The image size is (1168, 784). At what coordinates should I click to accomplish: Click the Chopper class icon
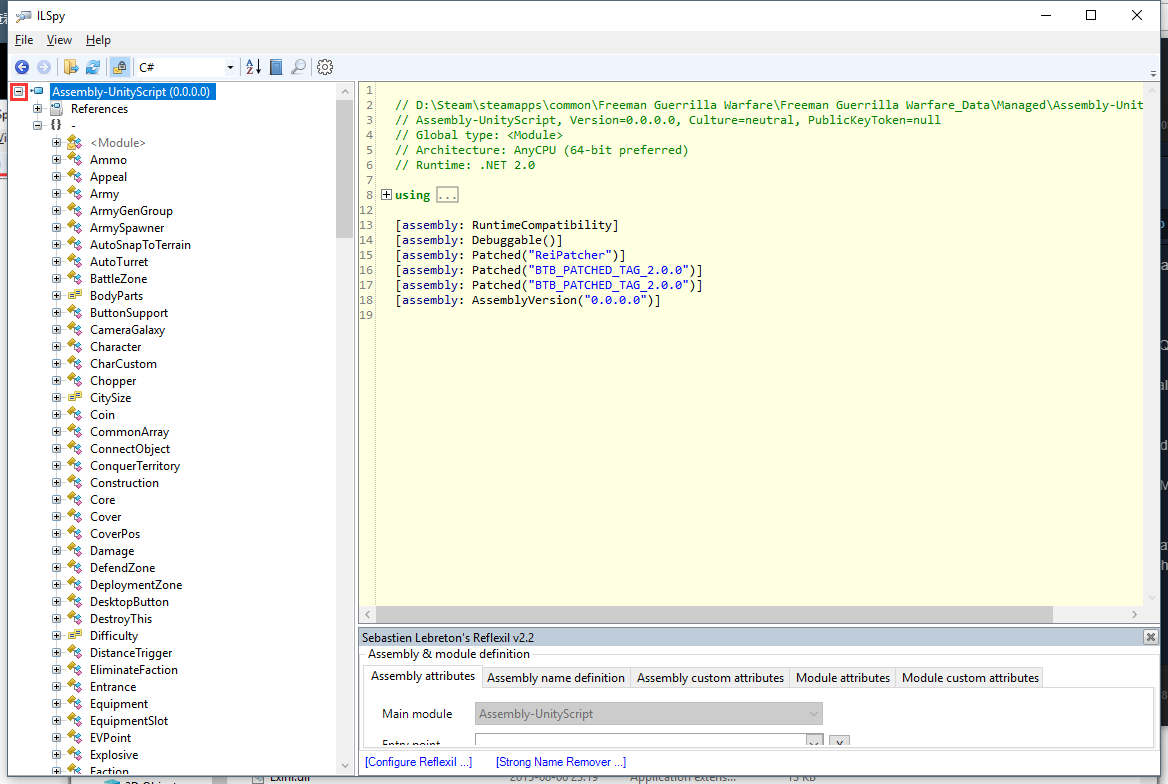[x=74, y=381]
